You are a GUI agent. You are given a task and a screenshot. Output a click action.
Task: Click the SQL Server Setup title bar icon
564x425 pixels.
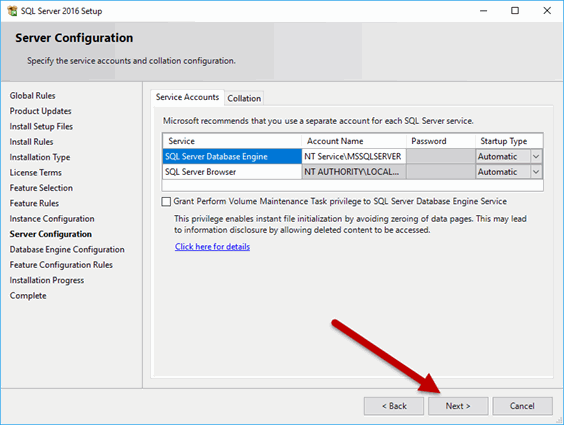pos(12,11)
